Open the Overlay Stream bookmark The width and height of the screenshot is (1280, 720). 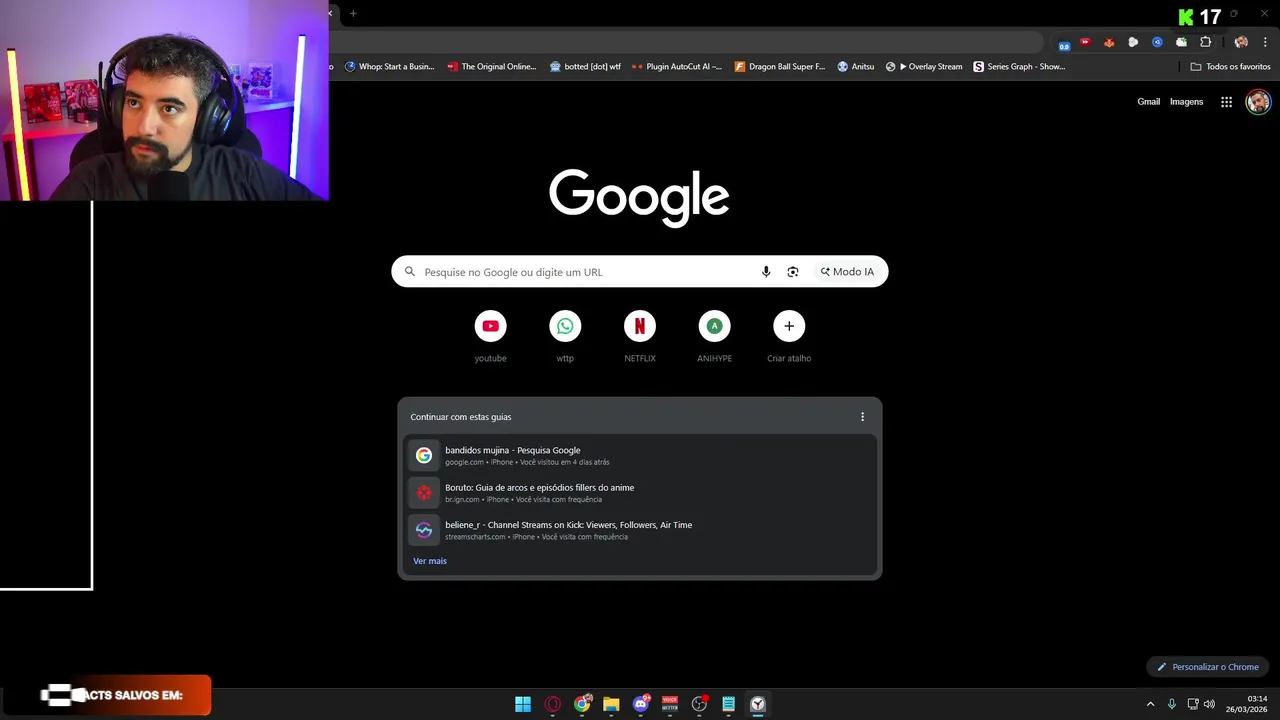coord(924,67)
